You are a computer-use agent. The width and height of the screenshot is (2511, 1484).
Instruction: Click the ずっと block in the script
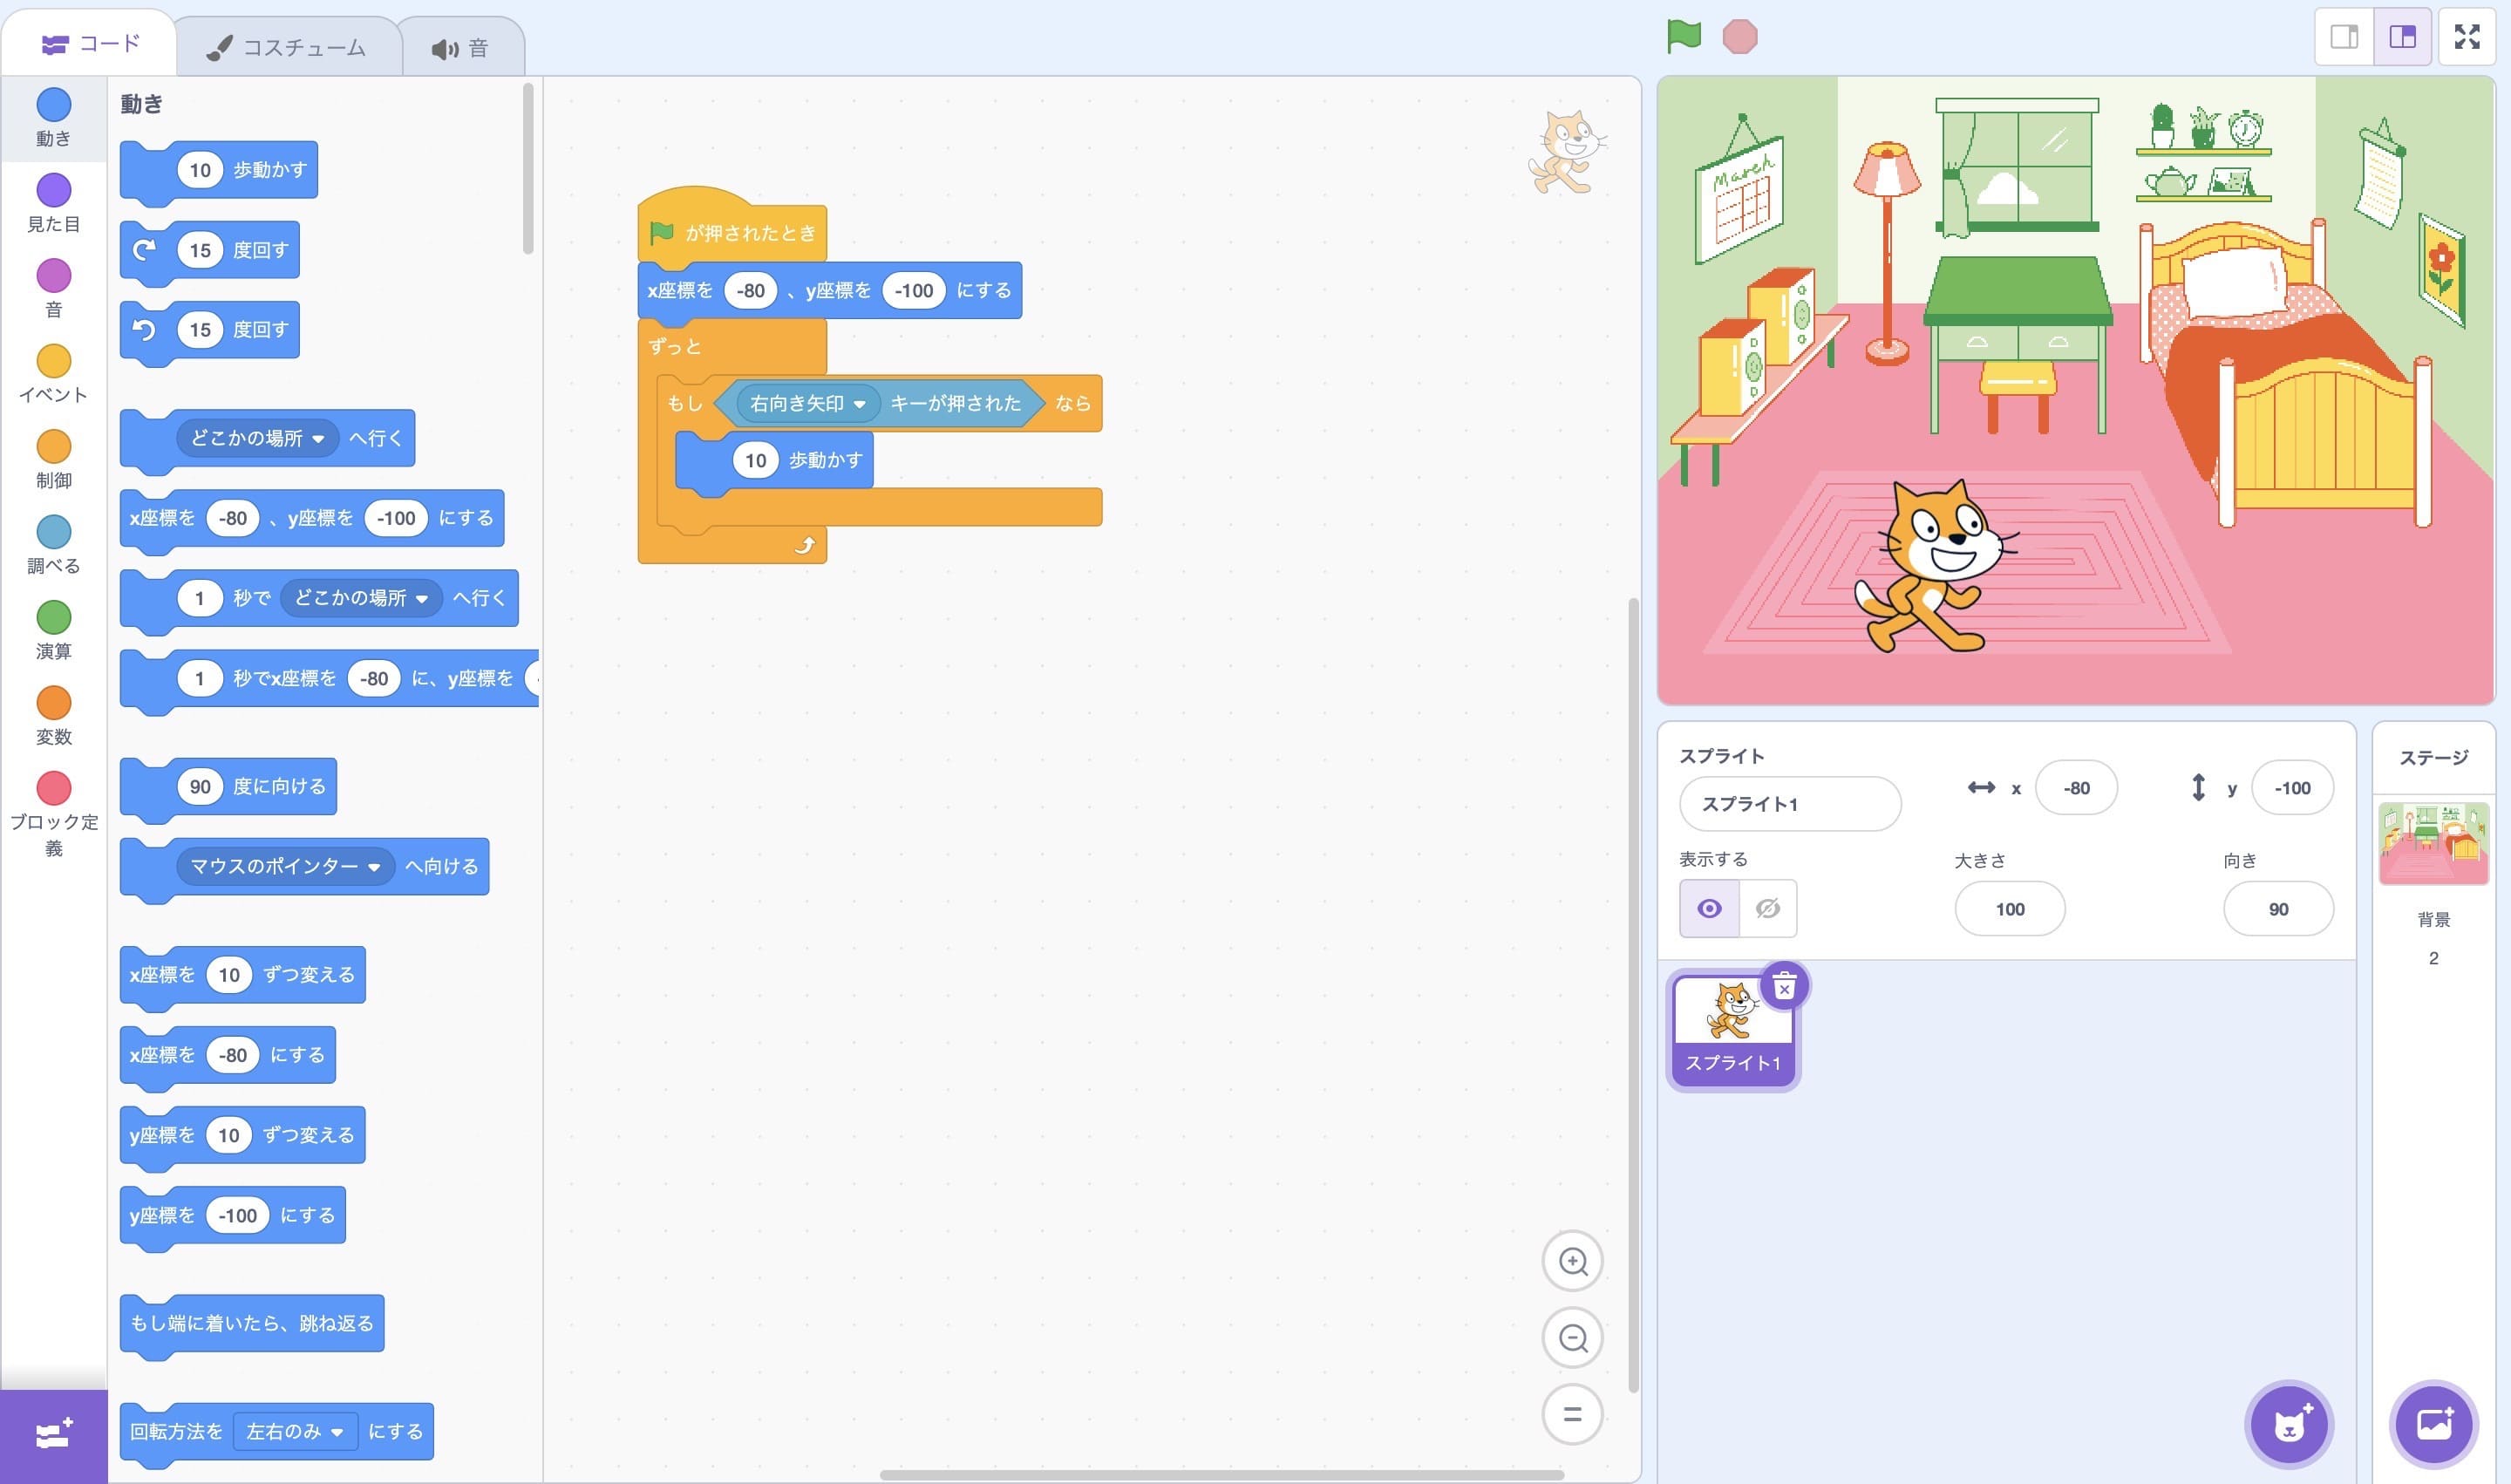(x=676, y=347)
